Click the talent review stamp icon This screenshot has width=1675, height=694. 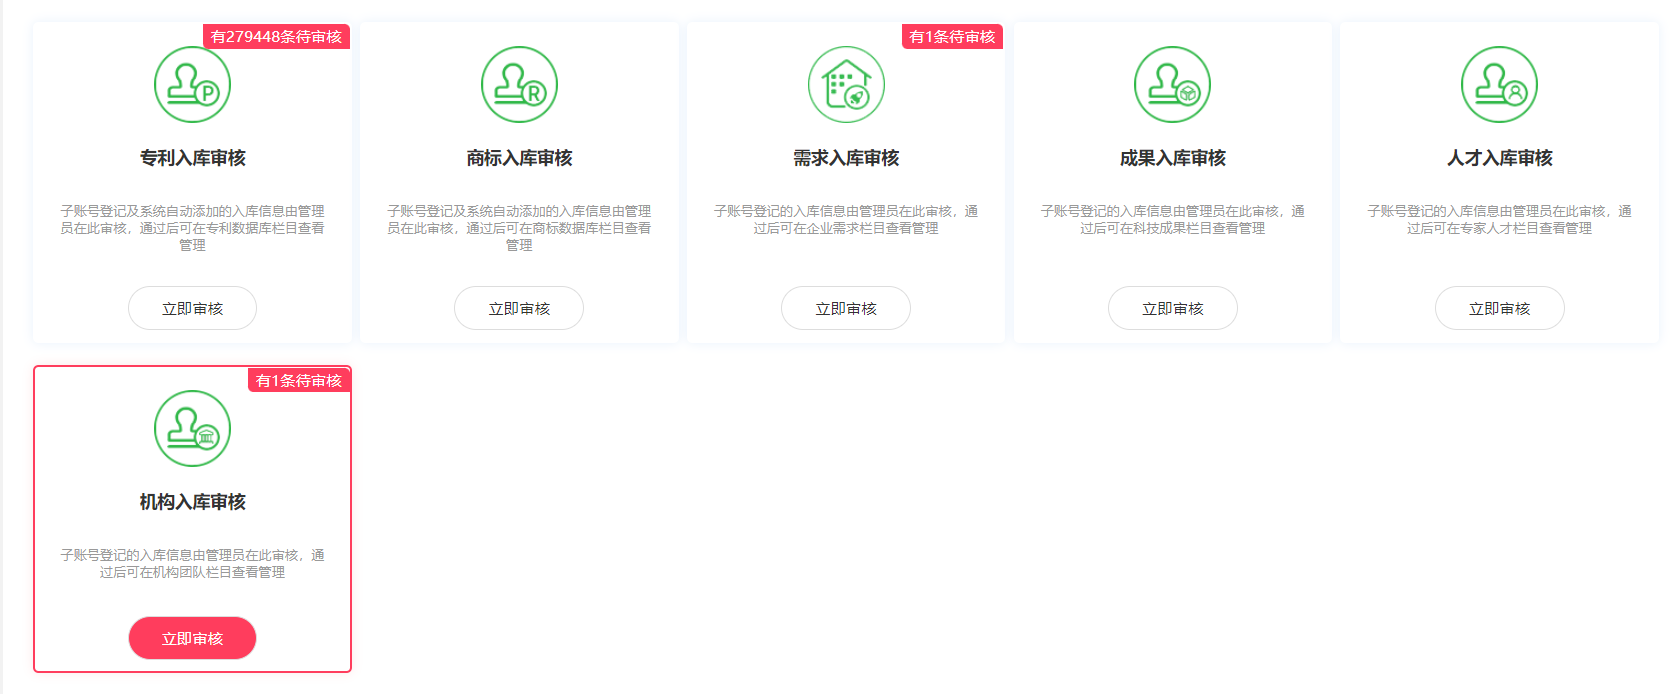pyautogui.click(x=1499, y=85)
